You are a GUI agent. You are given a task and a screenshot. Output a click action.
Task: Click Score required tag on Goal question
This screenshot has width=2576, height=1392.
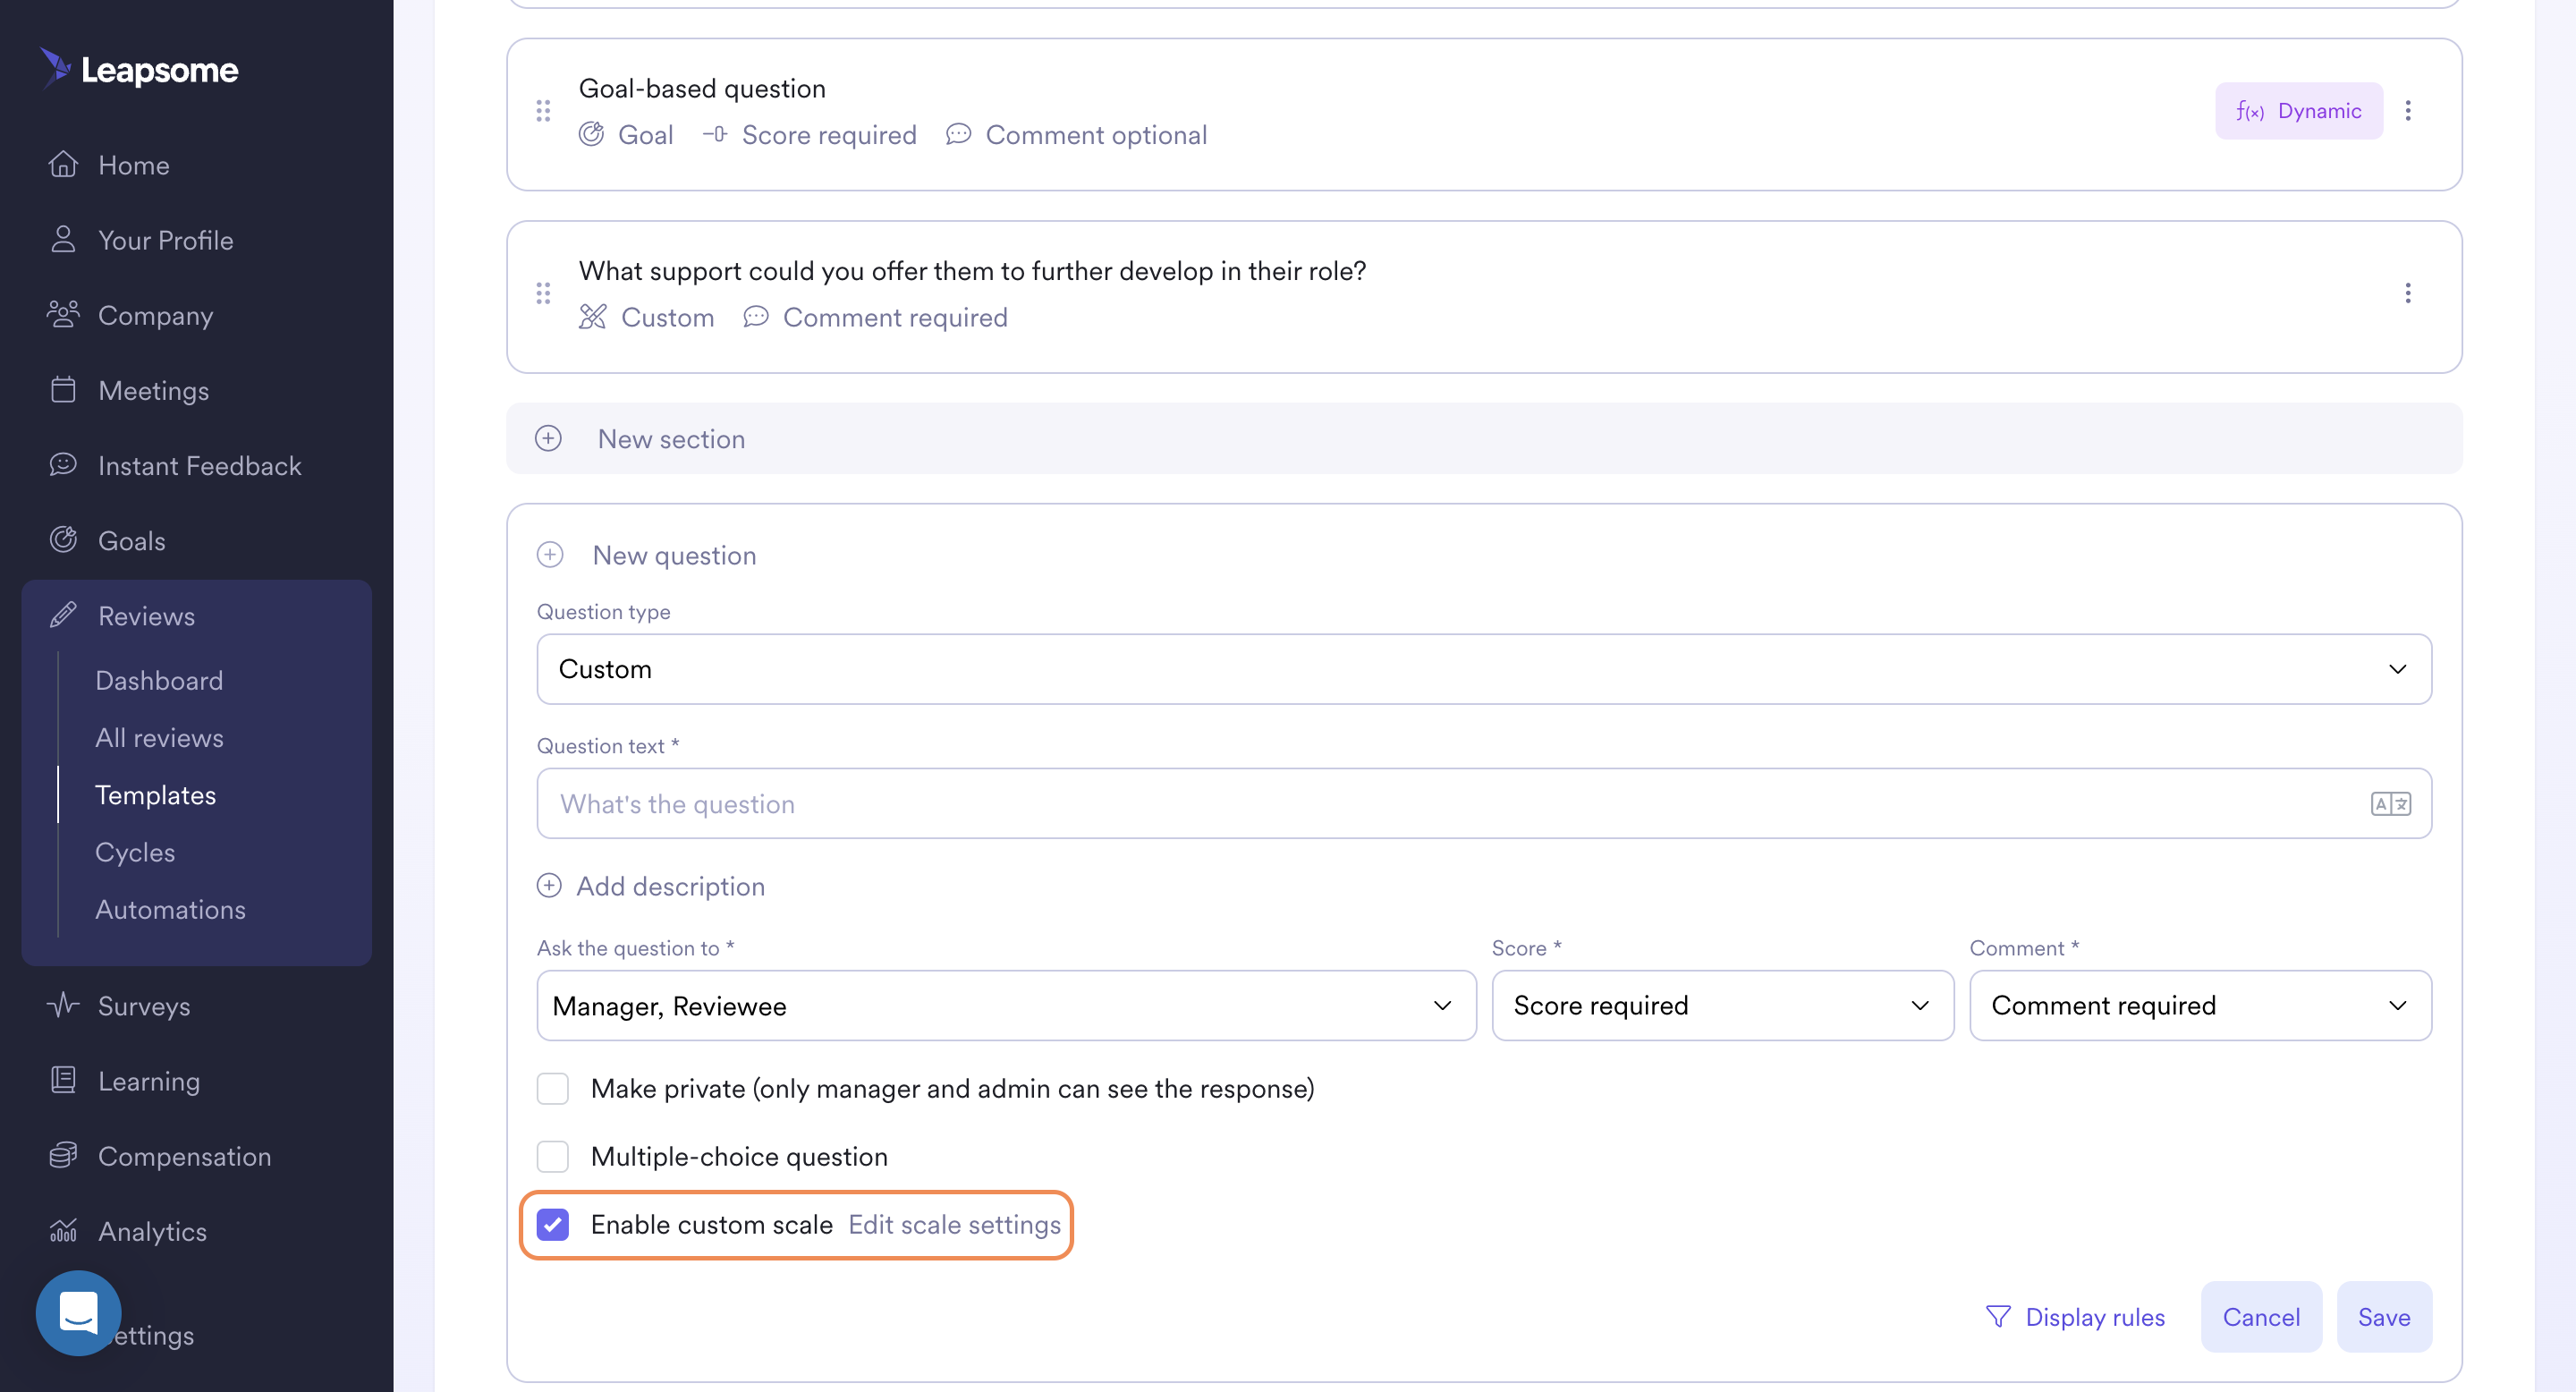[829, 135]
